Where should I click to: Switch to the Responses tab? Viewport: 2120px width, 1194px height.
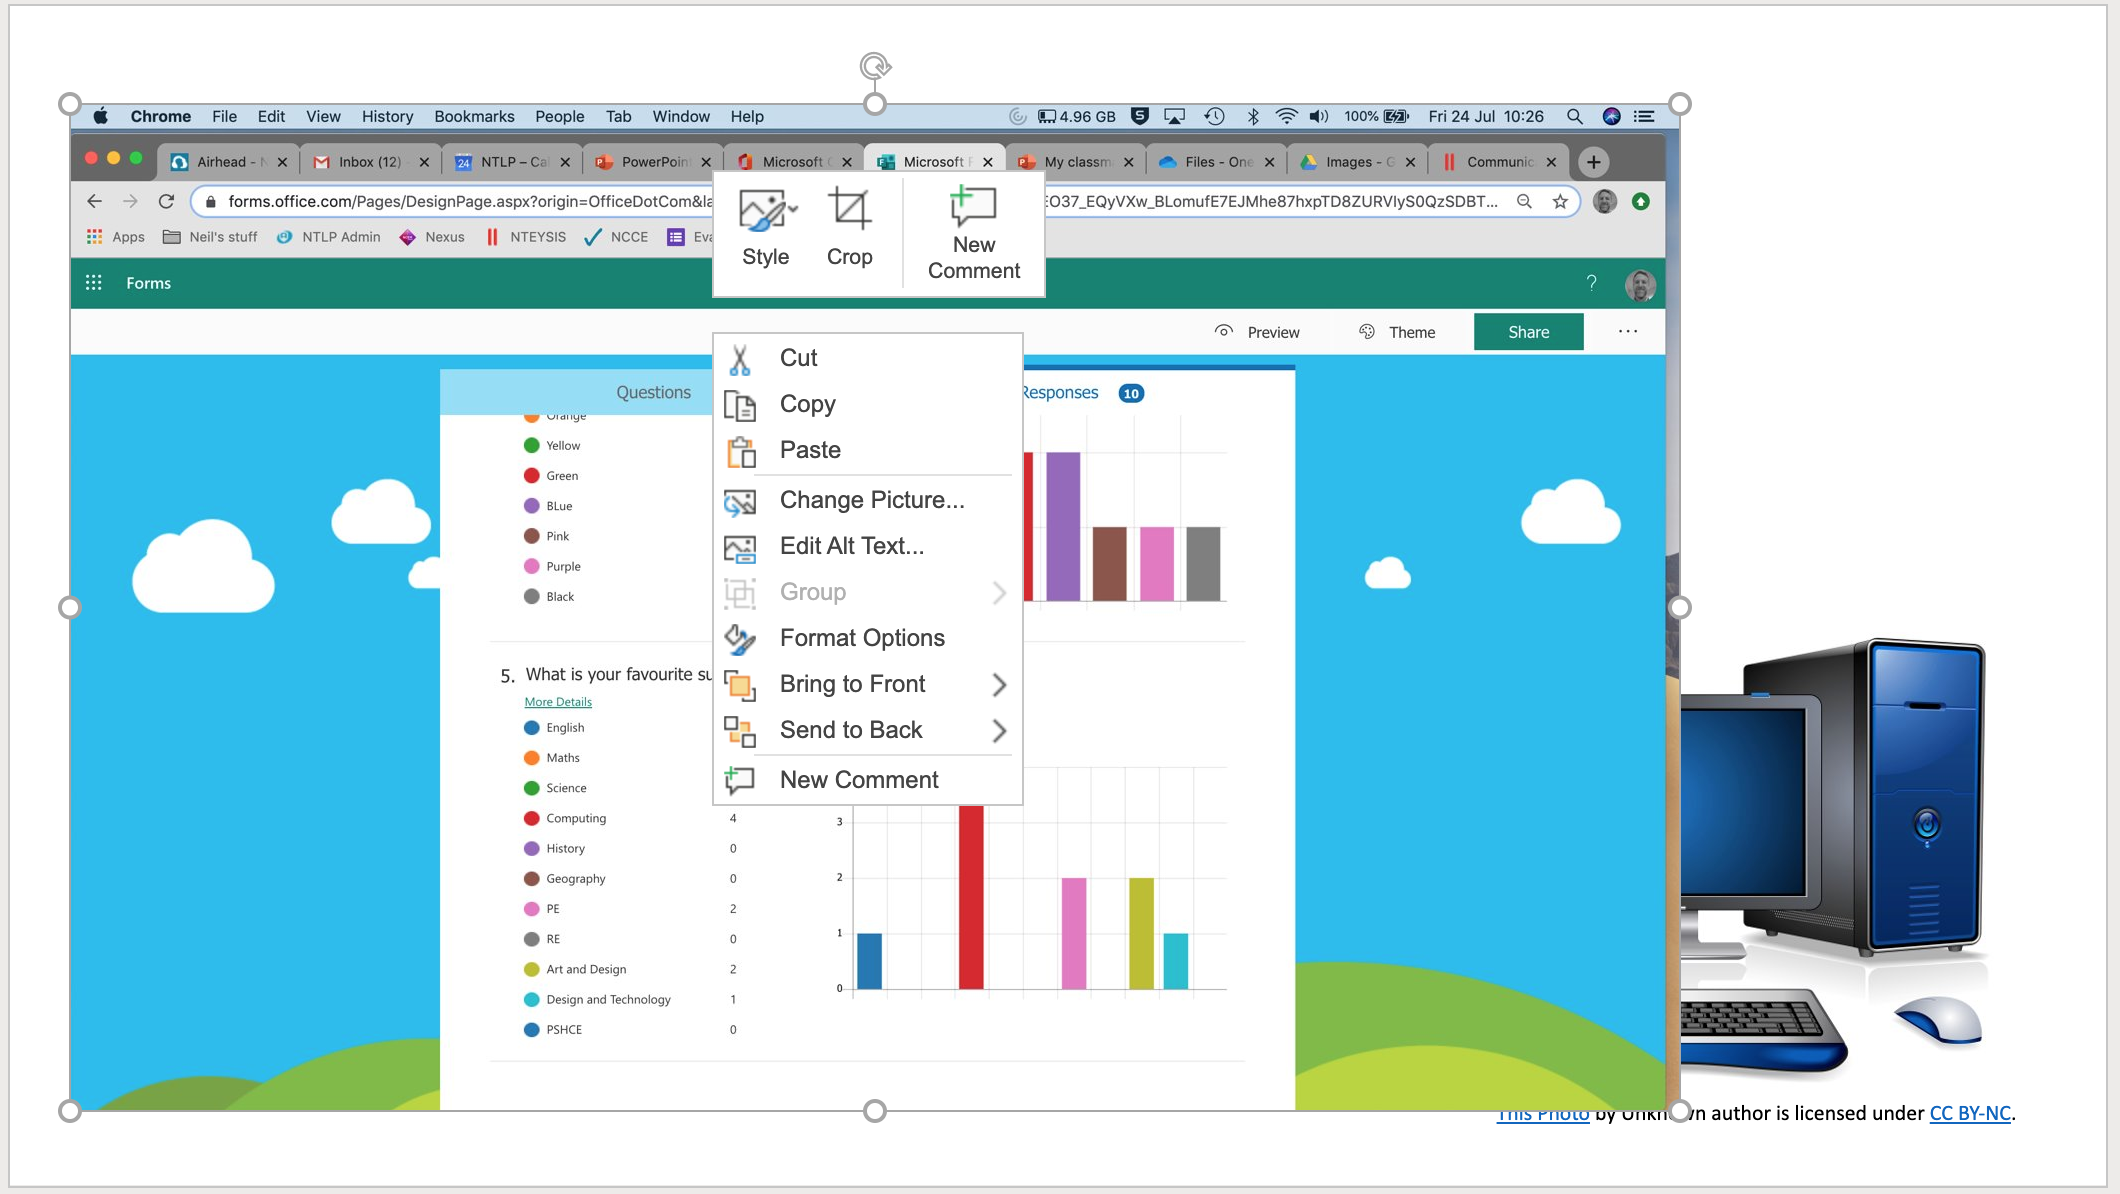click(x=1060, y=393)
